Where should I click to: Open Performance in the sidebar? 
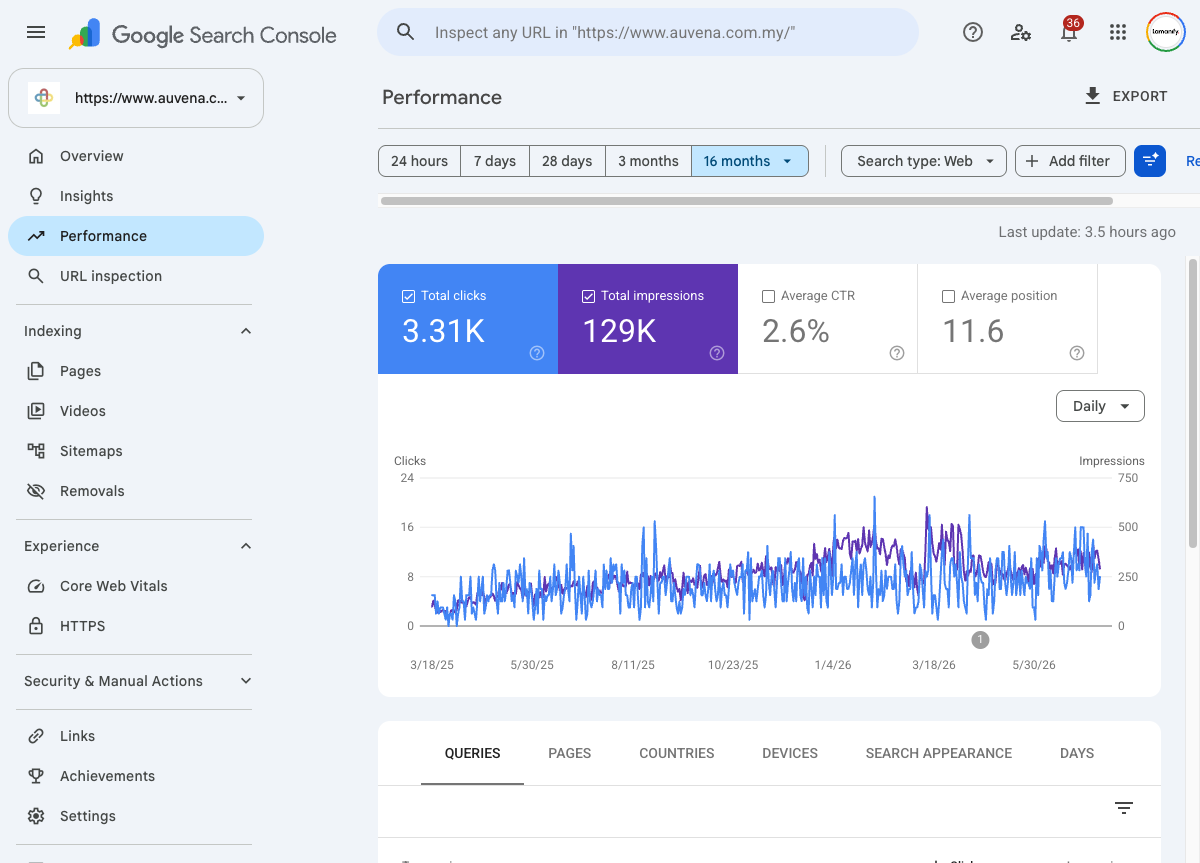click(x=136, y=236)
